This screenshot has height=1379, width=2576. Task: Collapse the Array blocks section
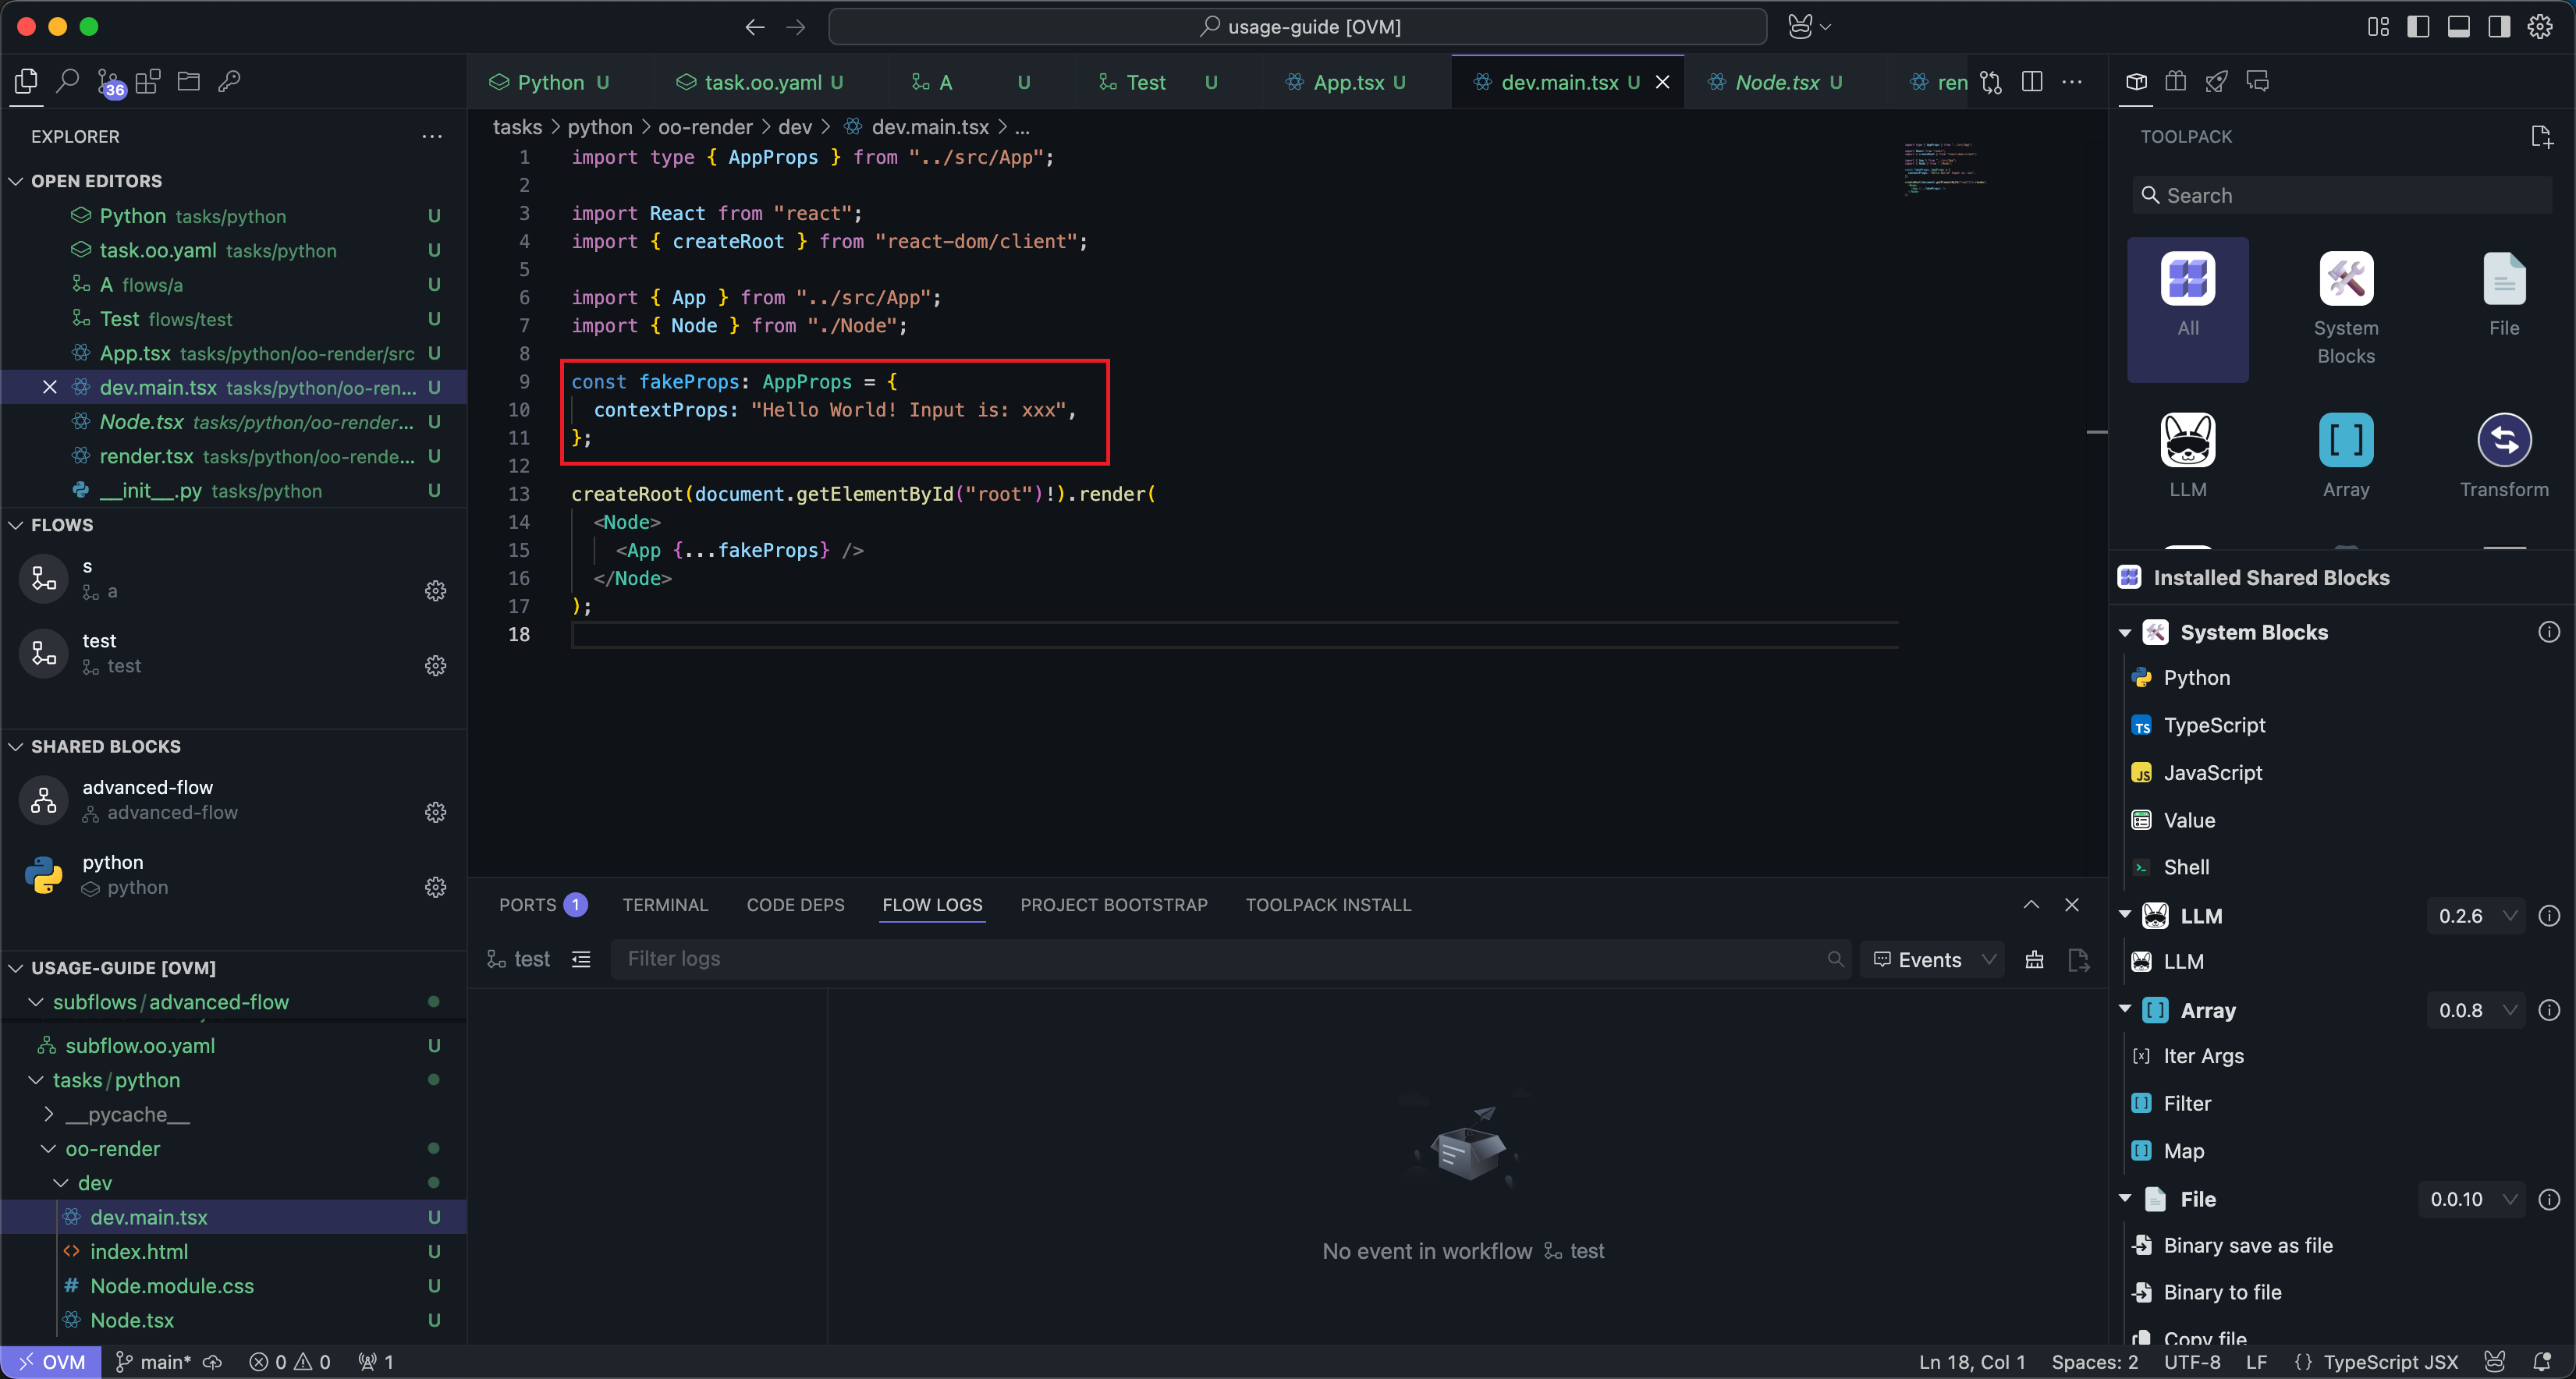tap(2125, 1010)
